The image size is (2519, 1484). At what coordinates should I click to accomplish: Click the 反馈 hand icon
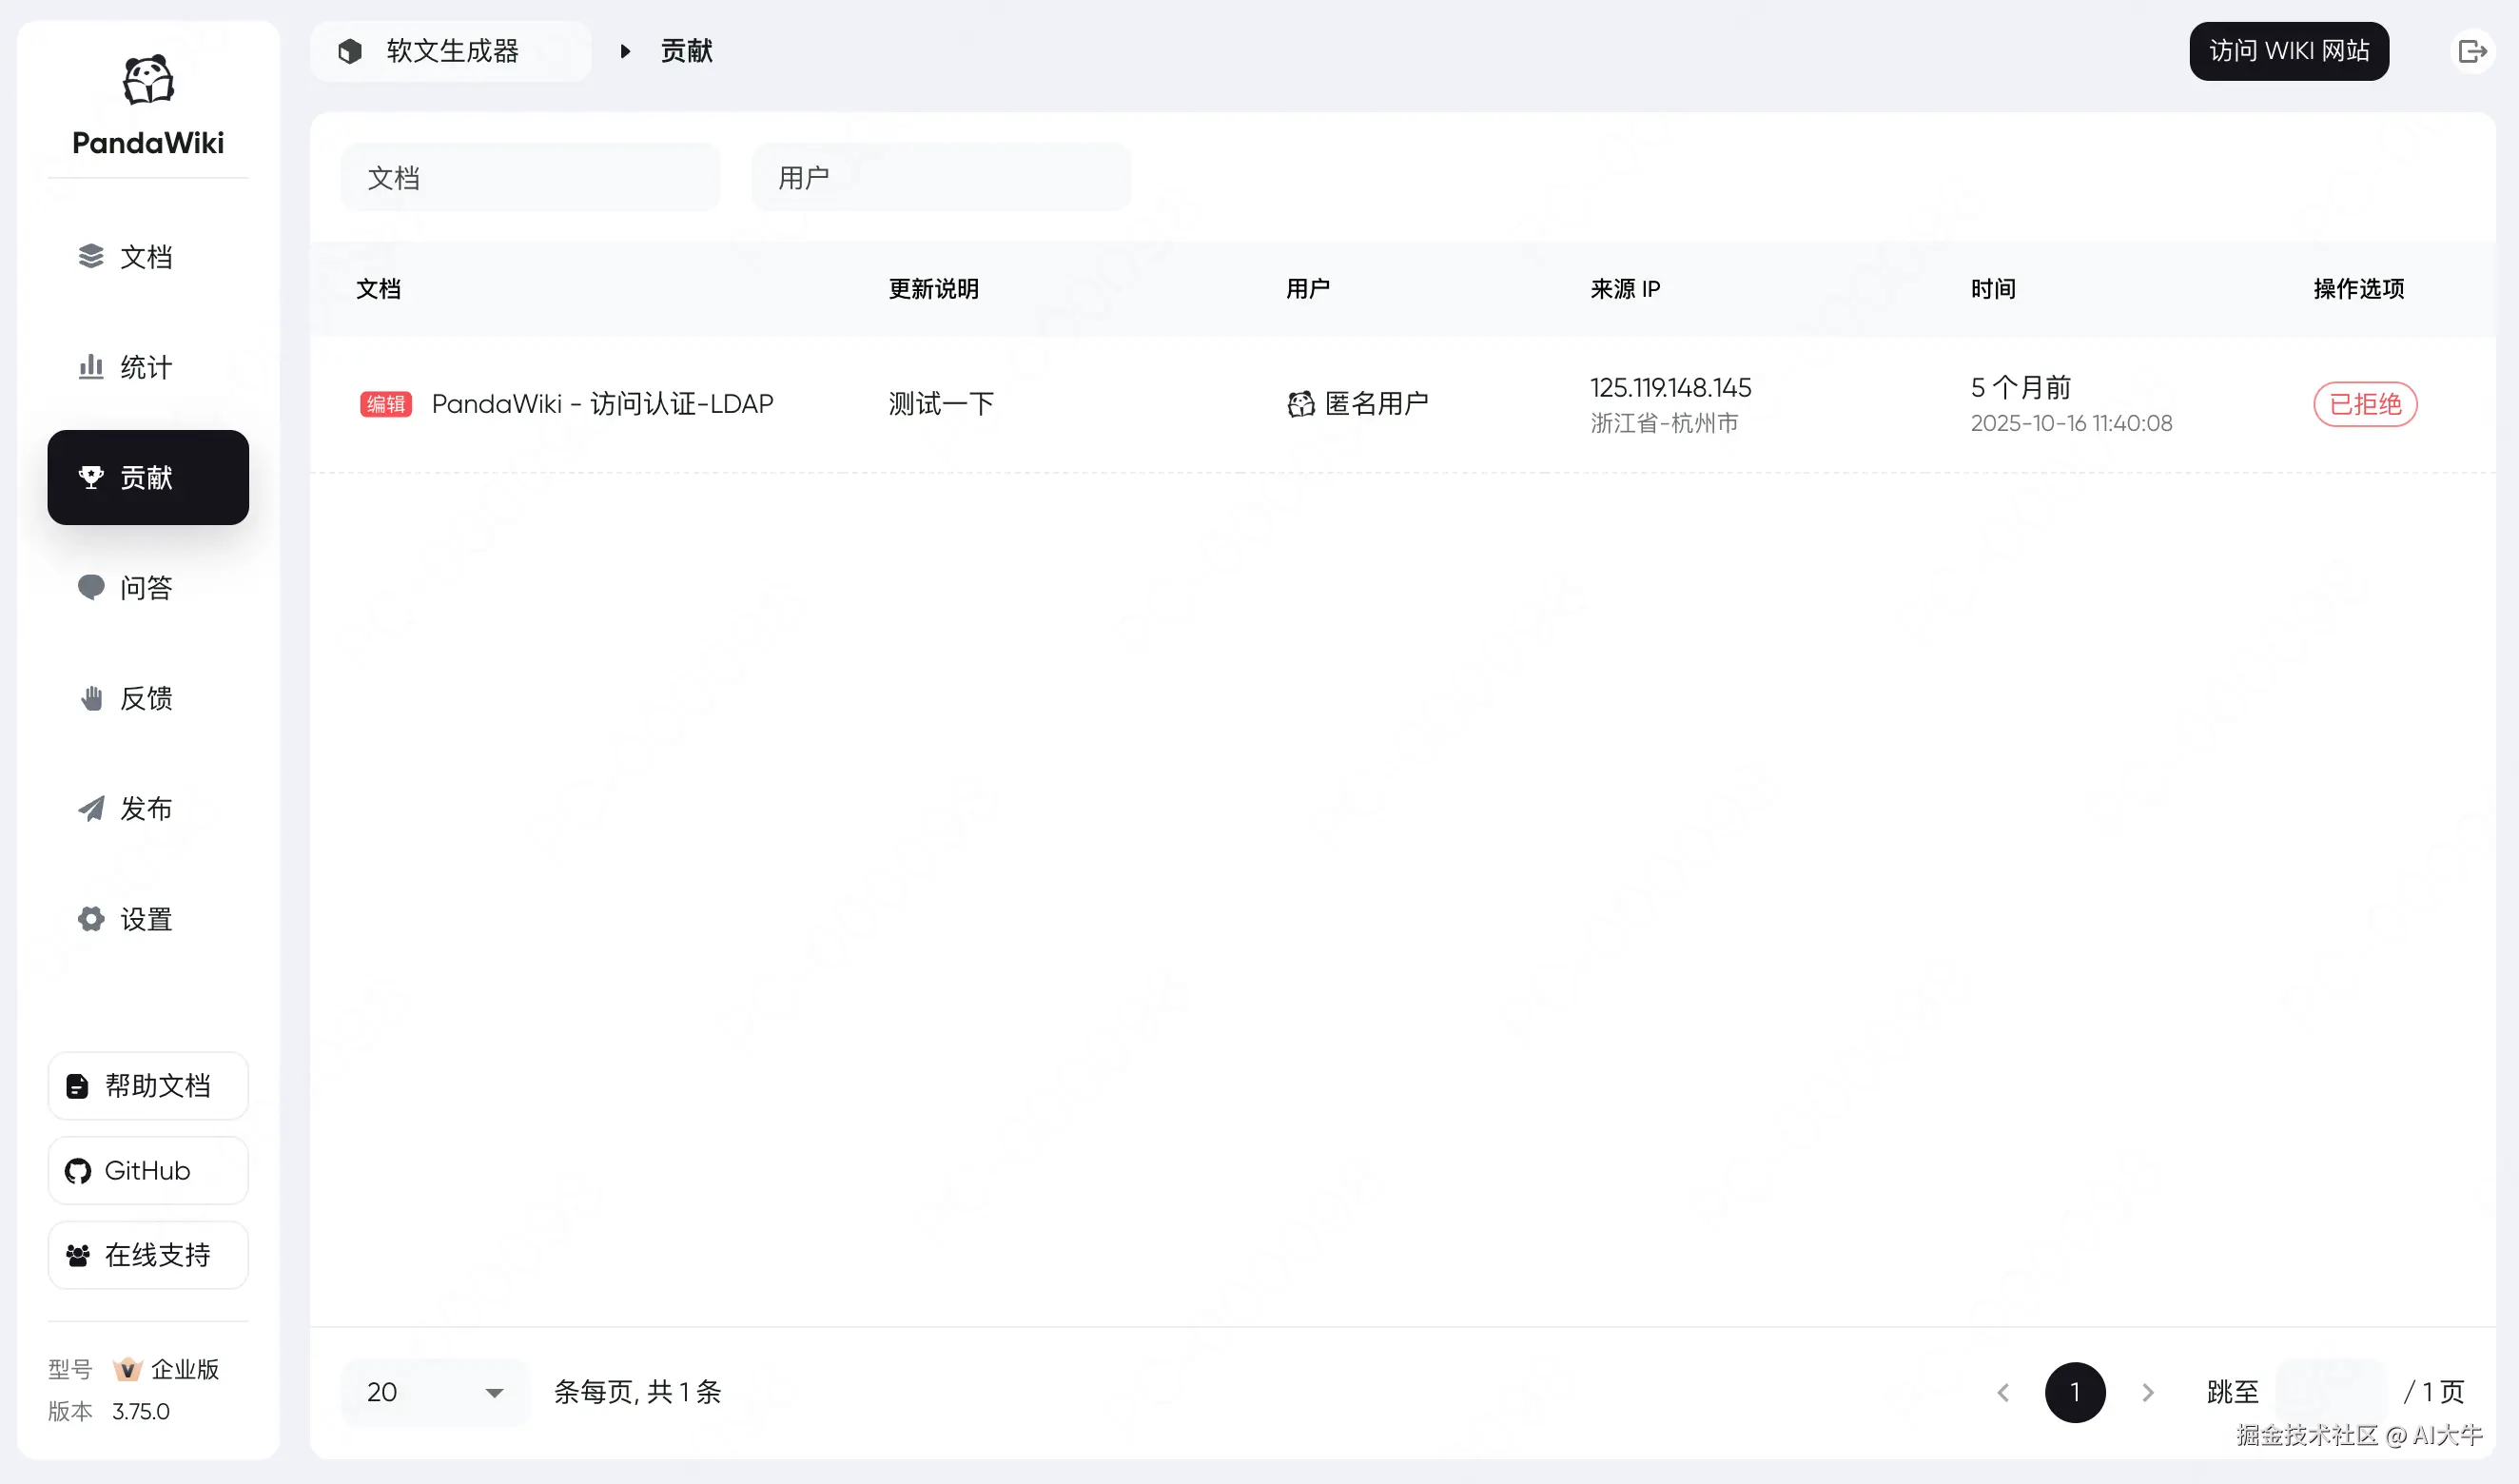[x=91, y=698]
